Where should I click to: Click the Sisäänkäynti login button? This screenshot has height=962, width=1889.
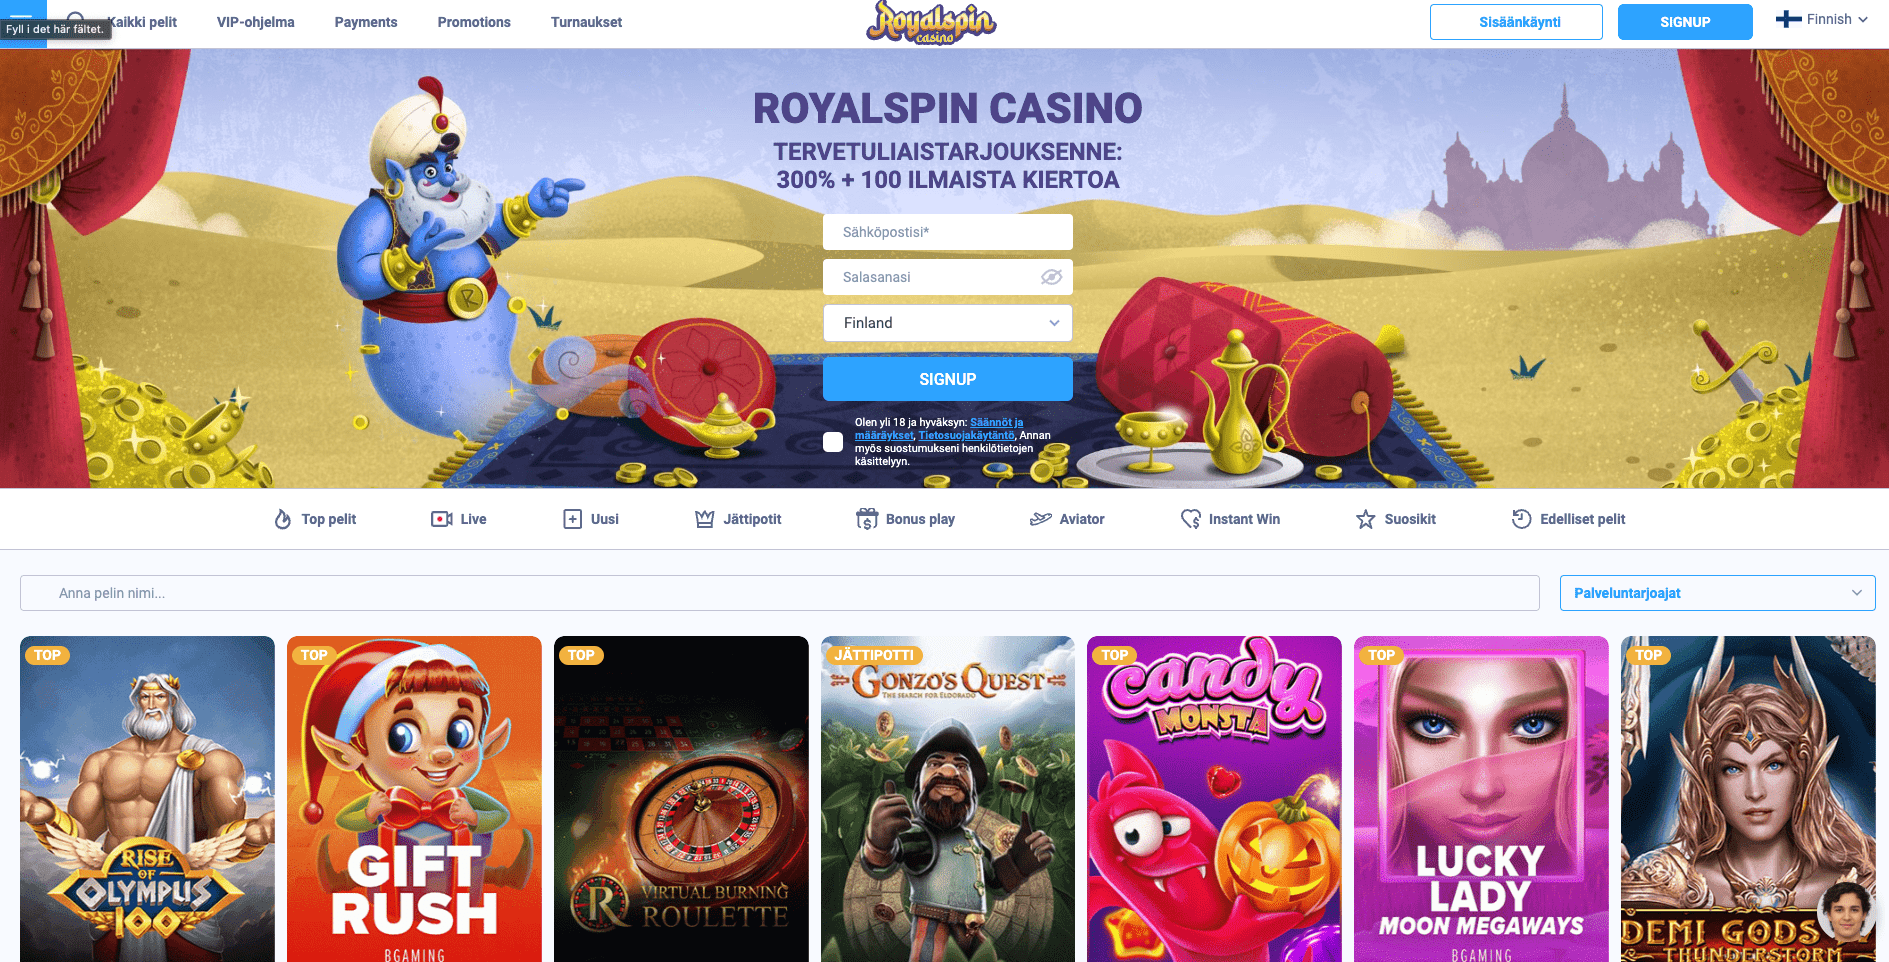(x=1516, y=22)
